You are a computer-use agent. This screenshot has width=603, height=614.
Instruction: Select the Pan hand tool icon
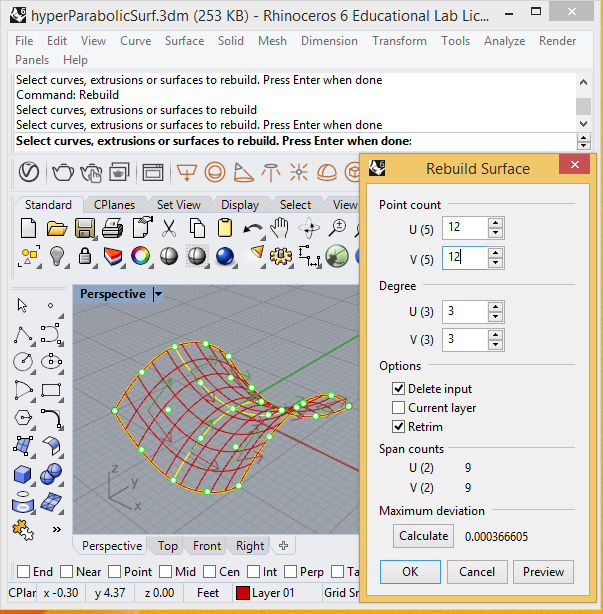coord(279,228)
